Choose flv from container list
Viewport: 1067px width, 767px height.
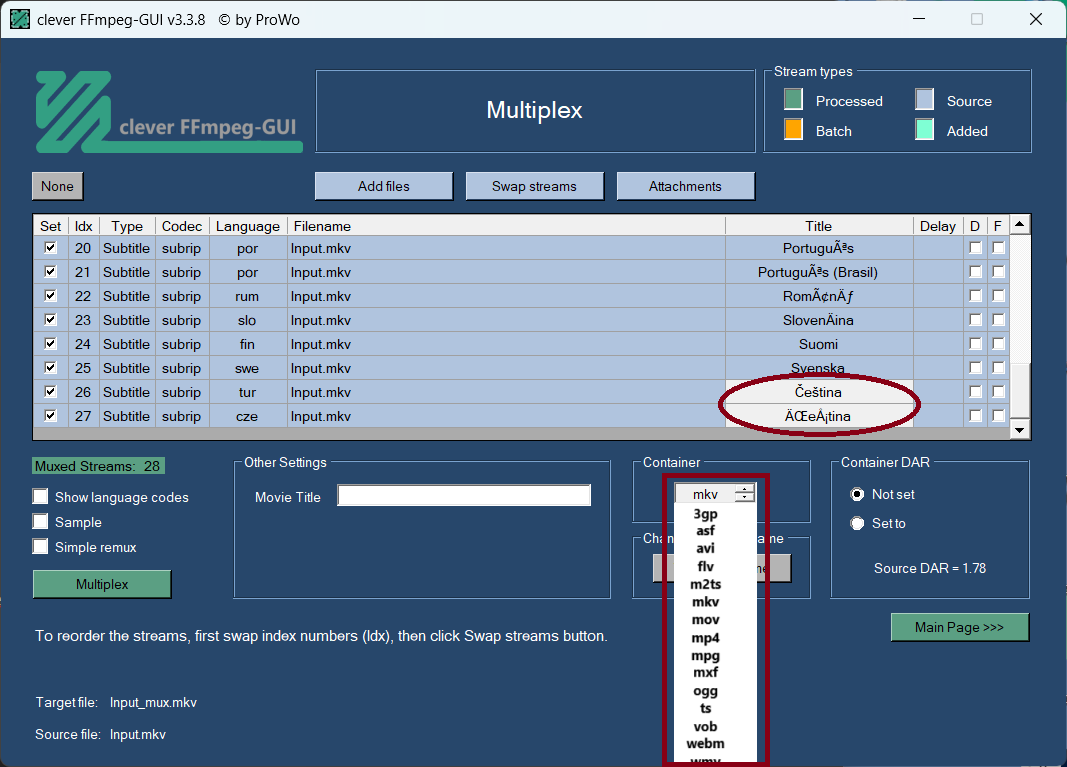pyautogui.click(x=706, y=566)
